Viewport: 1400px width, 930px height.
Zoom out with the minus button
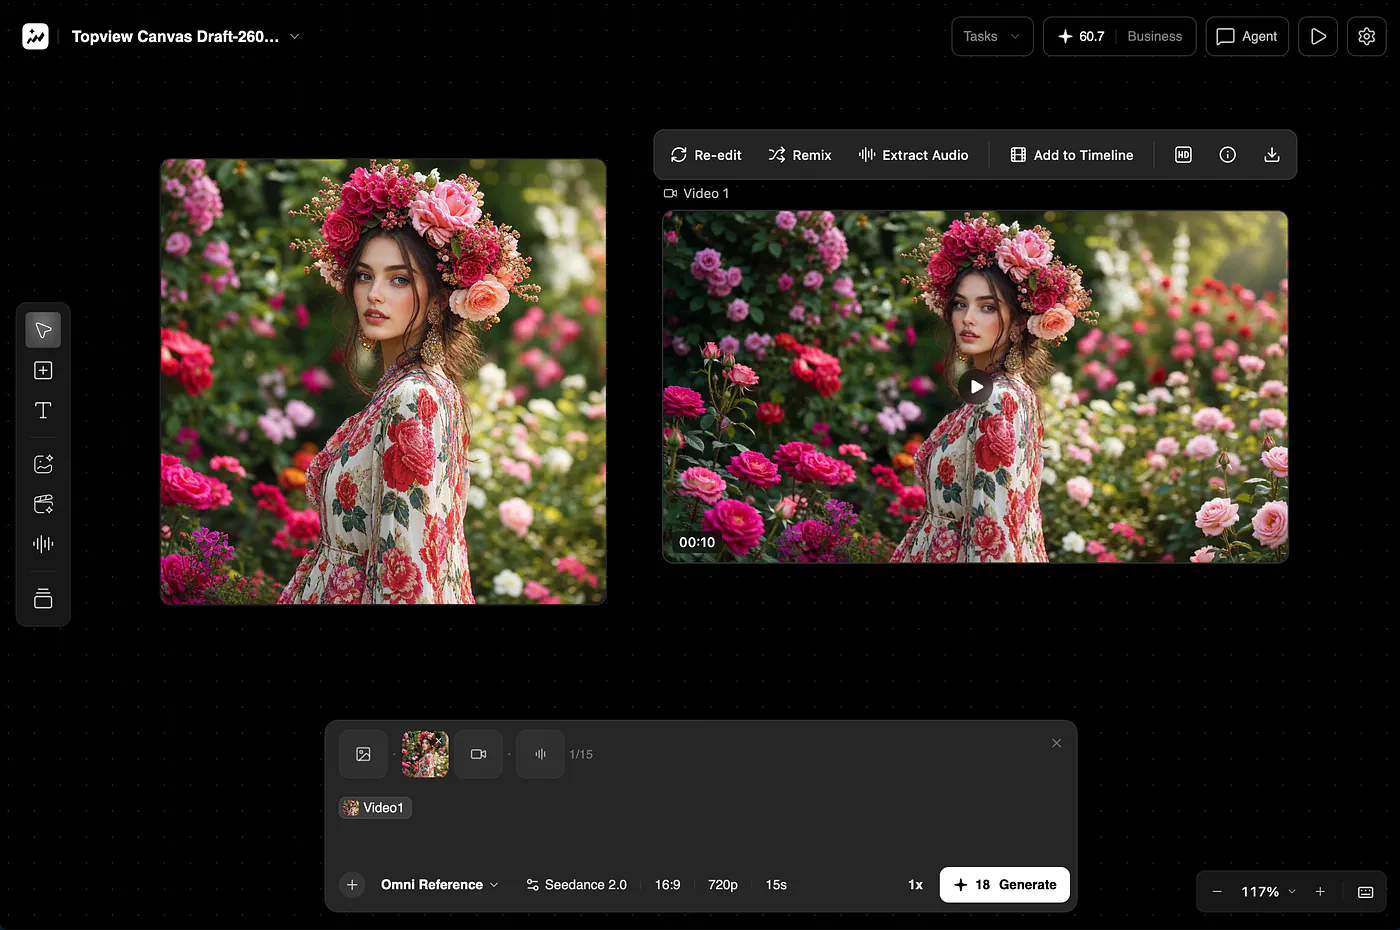click(x=1217, y=892)
